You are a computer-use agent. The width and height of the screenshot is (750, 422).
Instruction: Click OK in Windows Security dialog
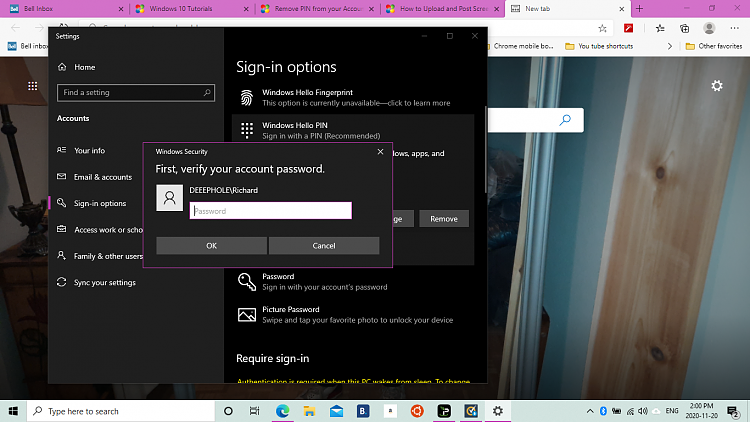click(211, 245)
